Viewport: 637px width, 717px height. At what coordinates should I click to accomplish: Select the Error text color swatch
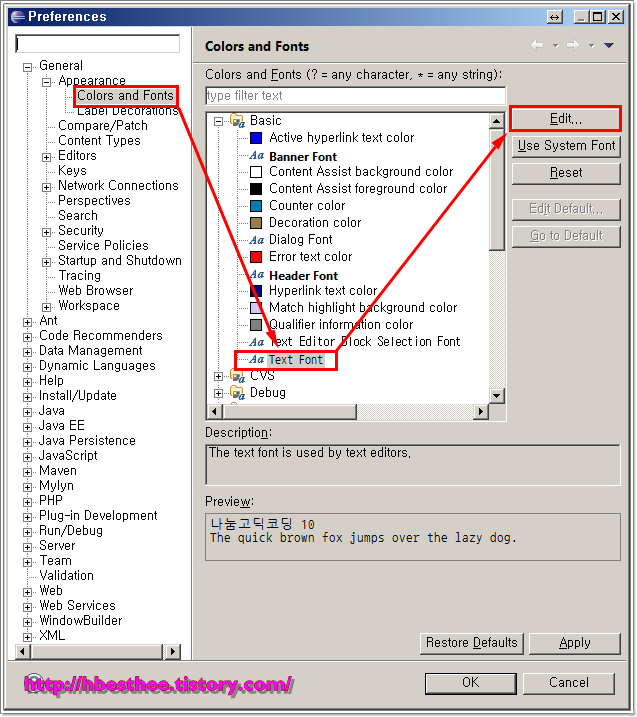256,257
